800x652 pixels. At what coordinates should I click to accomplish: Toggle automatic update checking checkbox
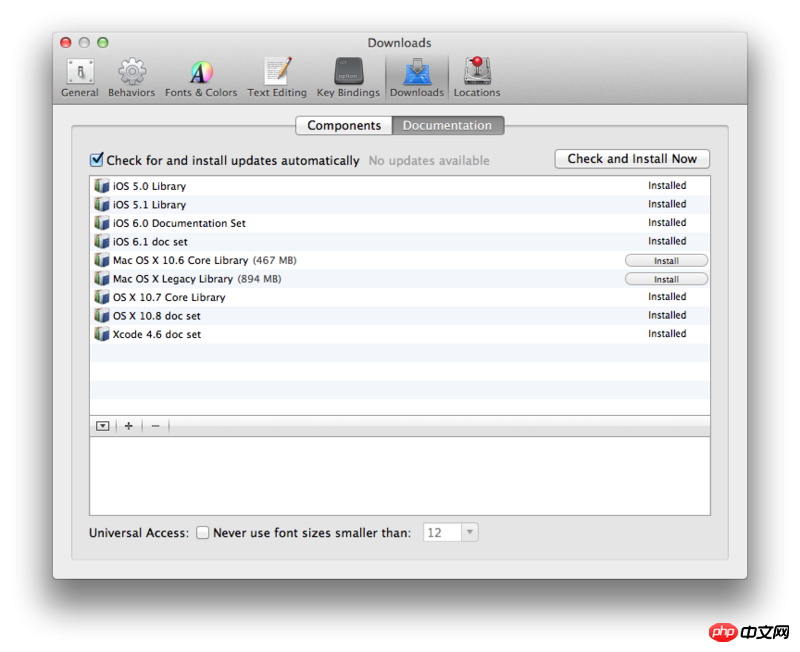[x=96, y=160]
